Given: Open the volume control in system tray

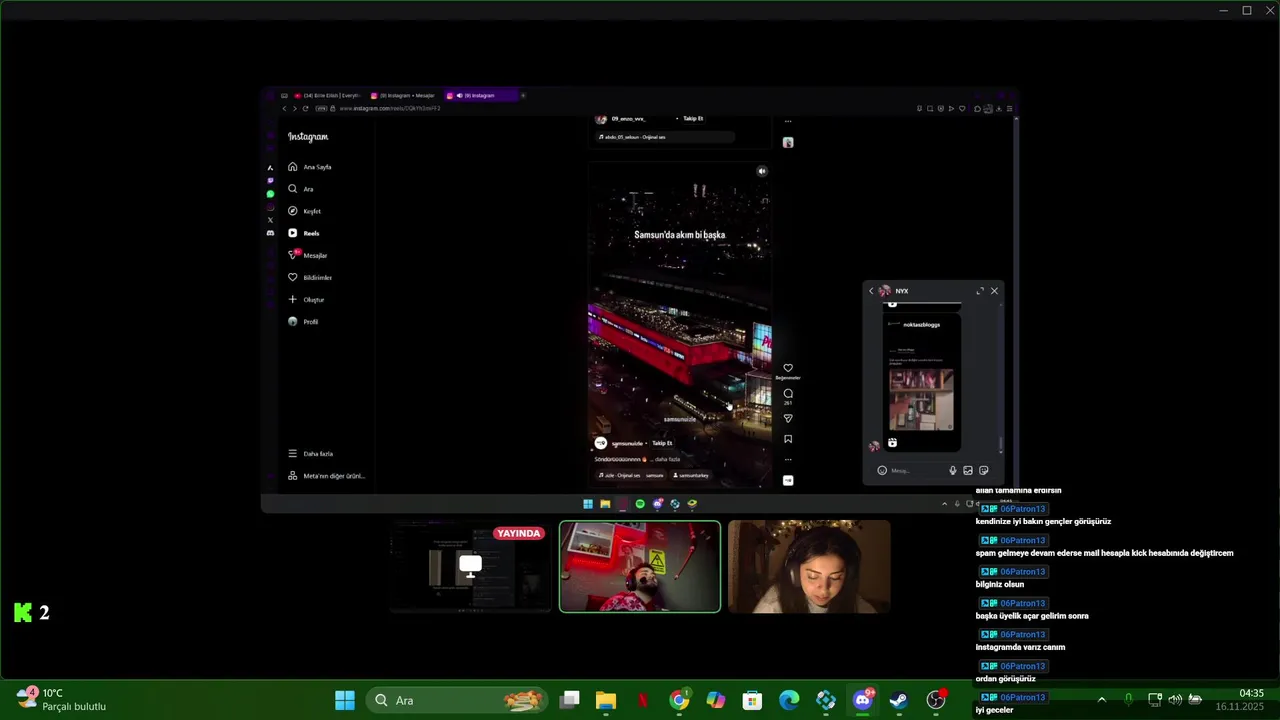Looking at the screenshot, I should (x=1174, y=700).
